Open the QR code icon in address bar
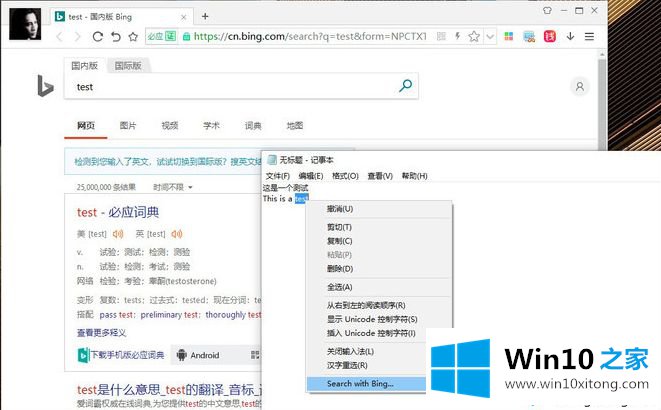This screenshot has height=410, width=661. click(441, 36)
